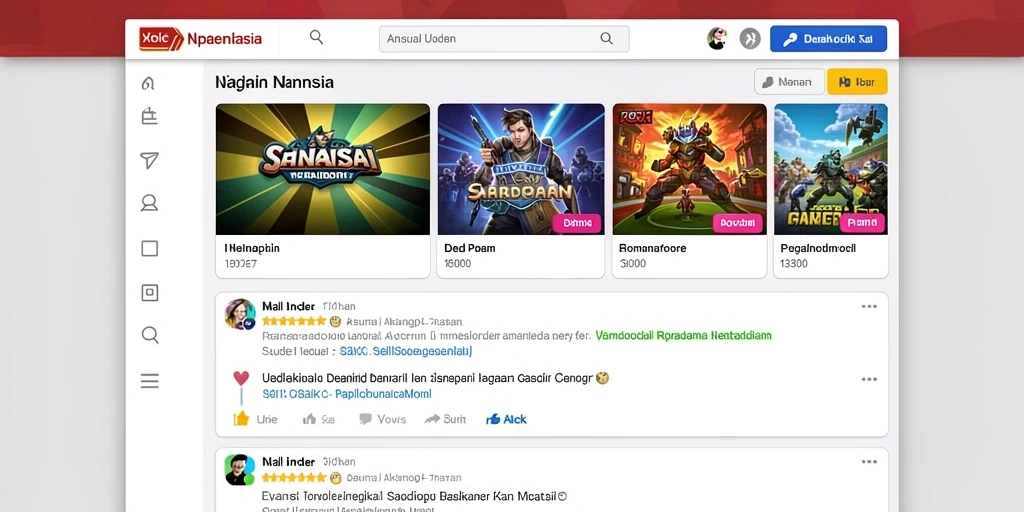Viewport: 1024px width, 512px height.
Task: Click the Ansual Uaden search field
Action: [504, 39]
